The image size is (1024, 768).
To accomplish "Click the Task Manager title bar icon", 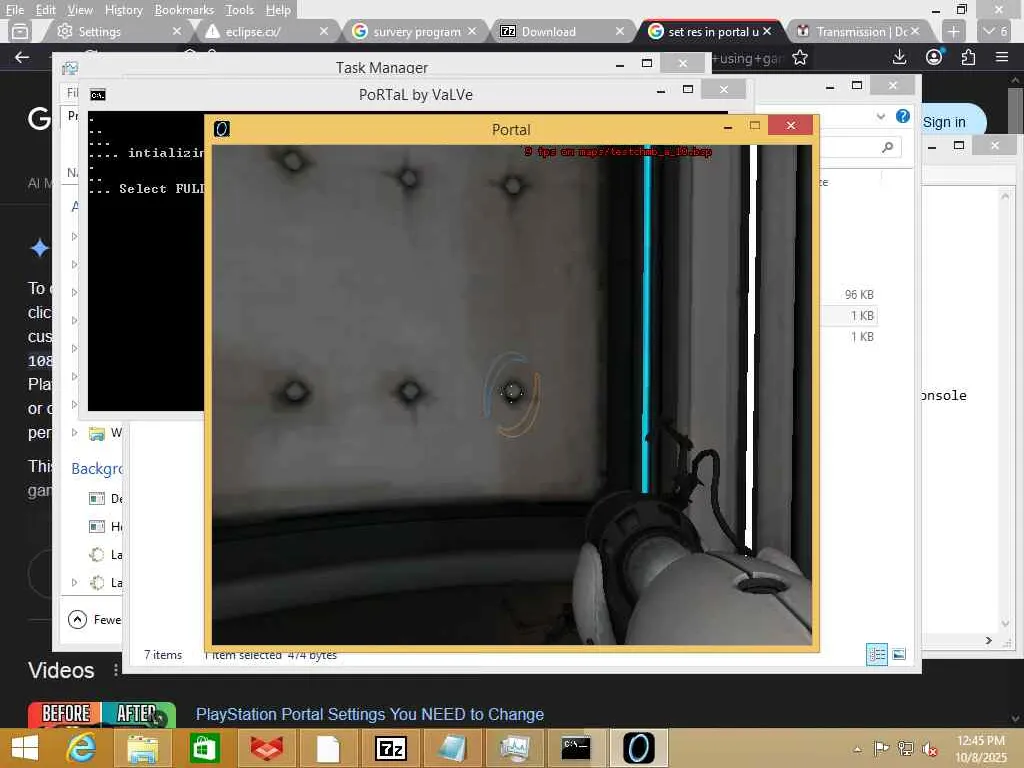I will pyautogui.click(x=70, y=68).
